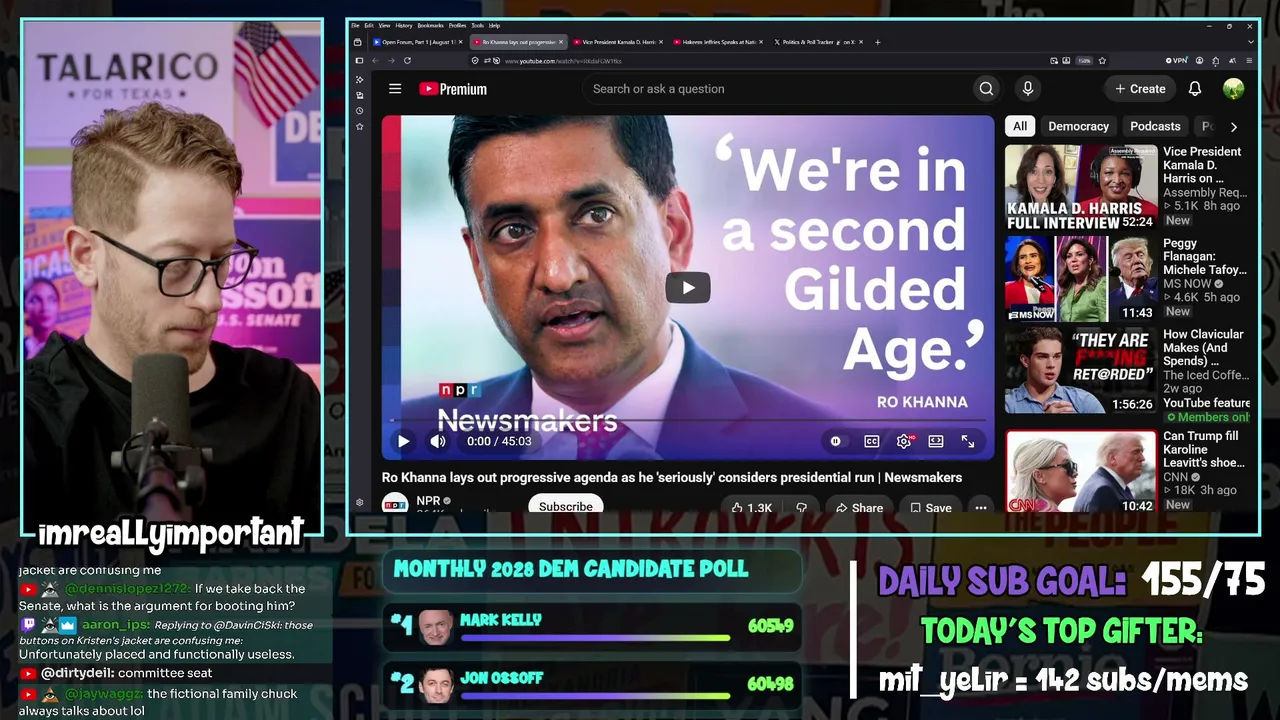
Task: Open the How Clavicular Makes video thumbnail
Action: pos(1080,370)
